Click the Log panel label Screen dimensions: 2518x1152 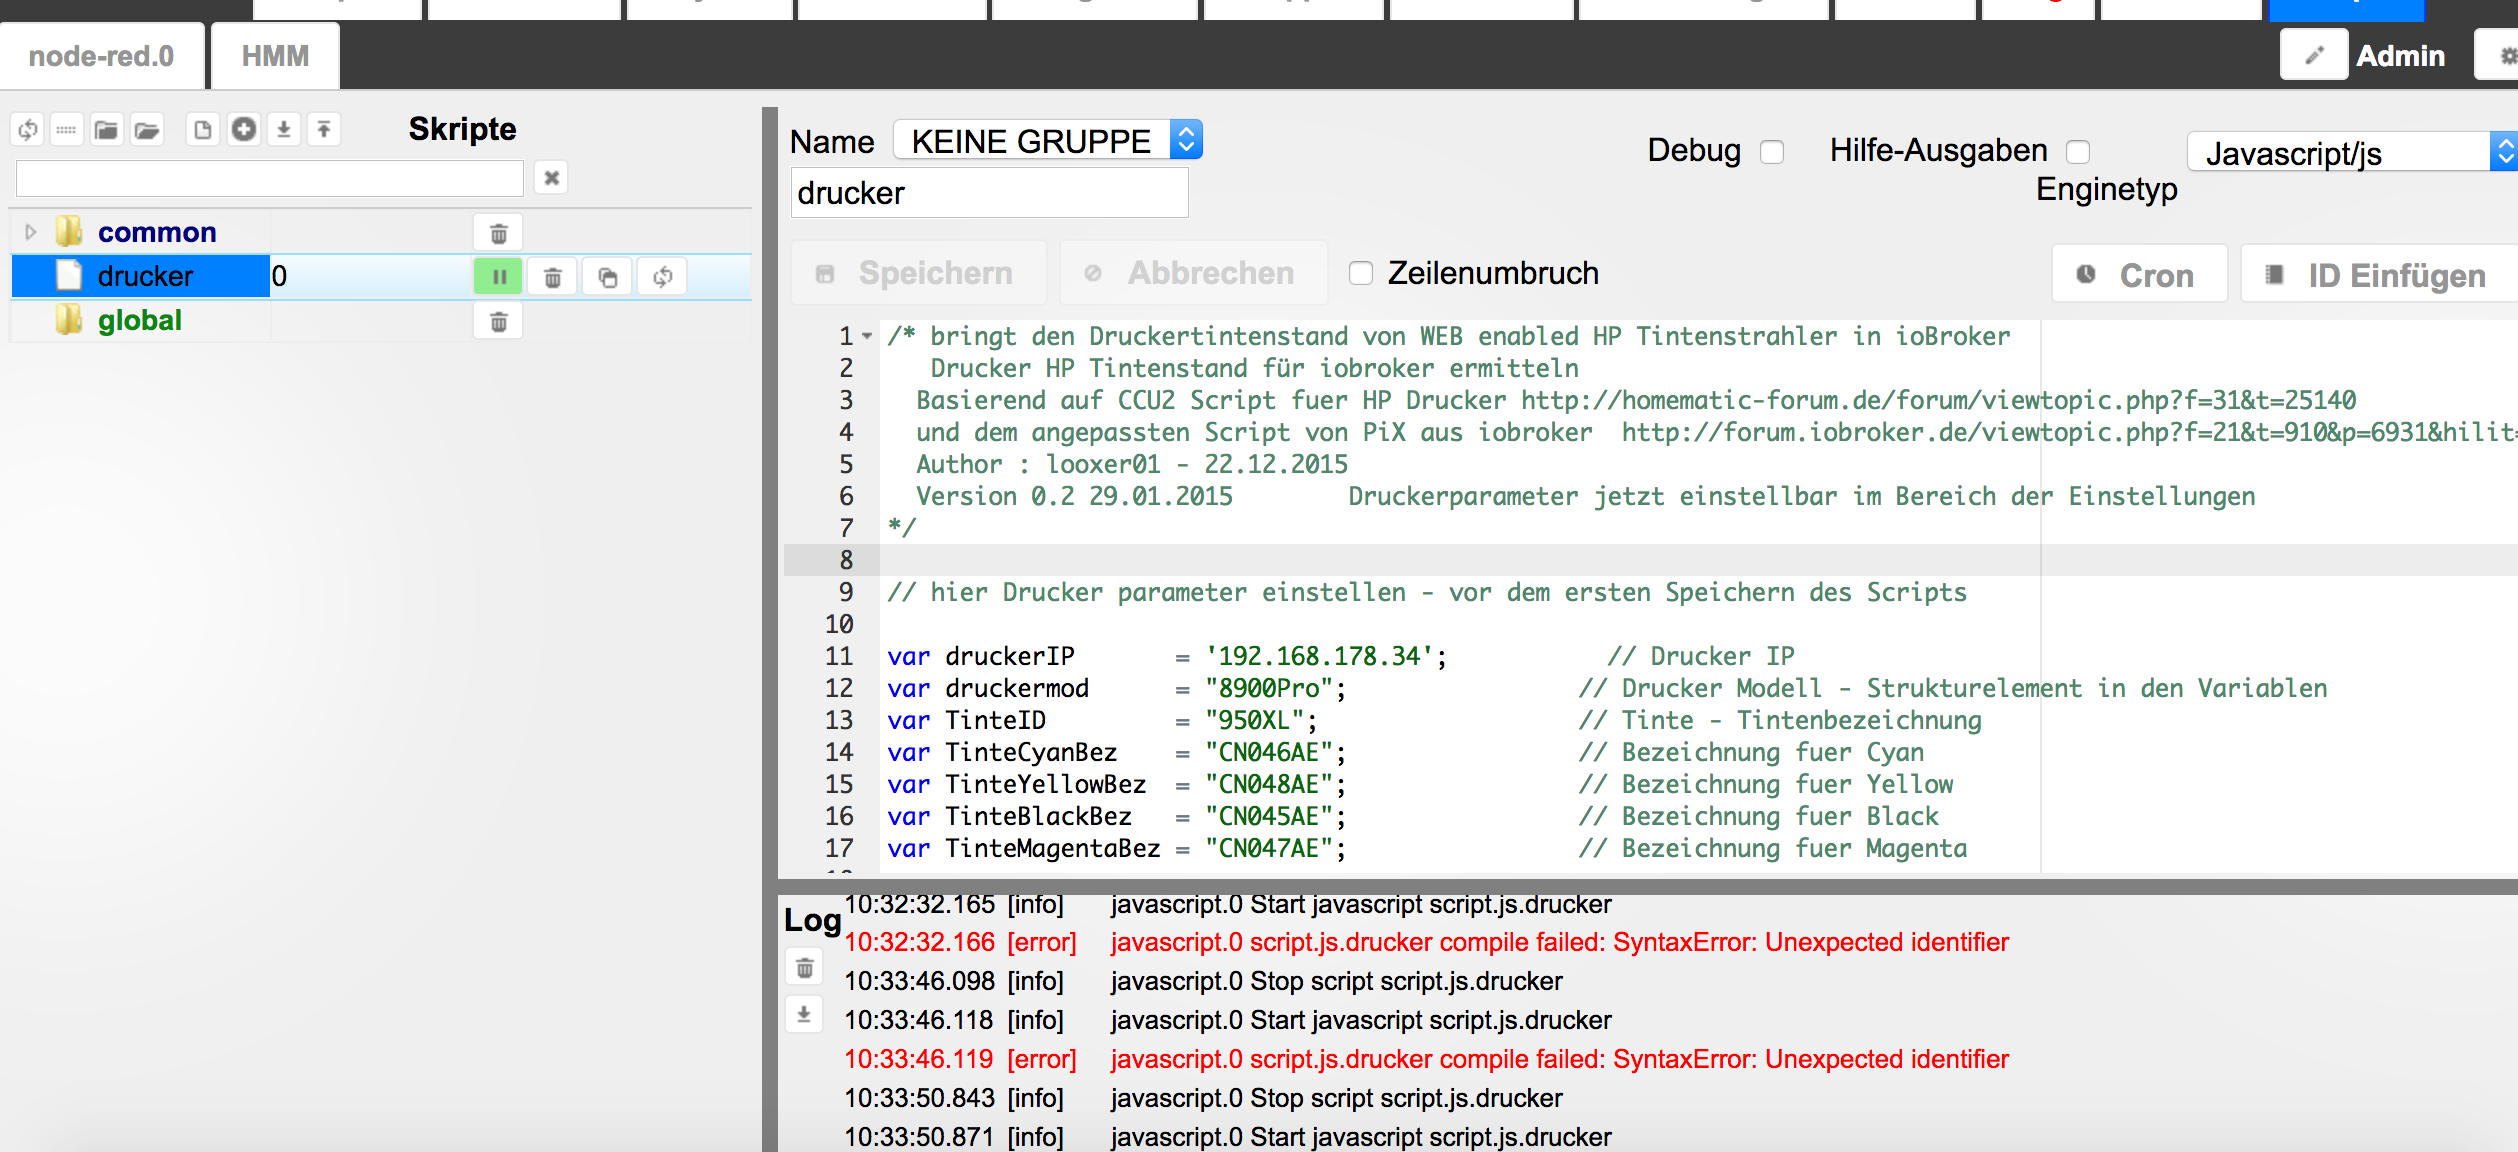(812, 920)
